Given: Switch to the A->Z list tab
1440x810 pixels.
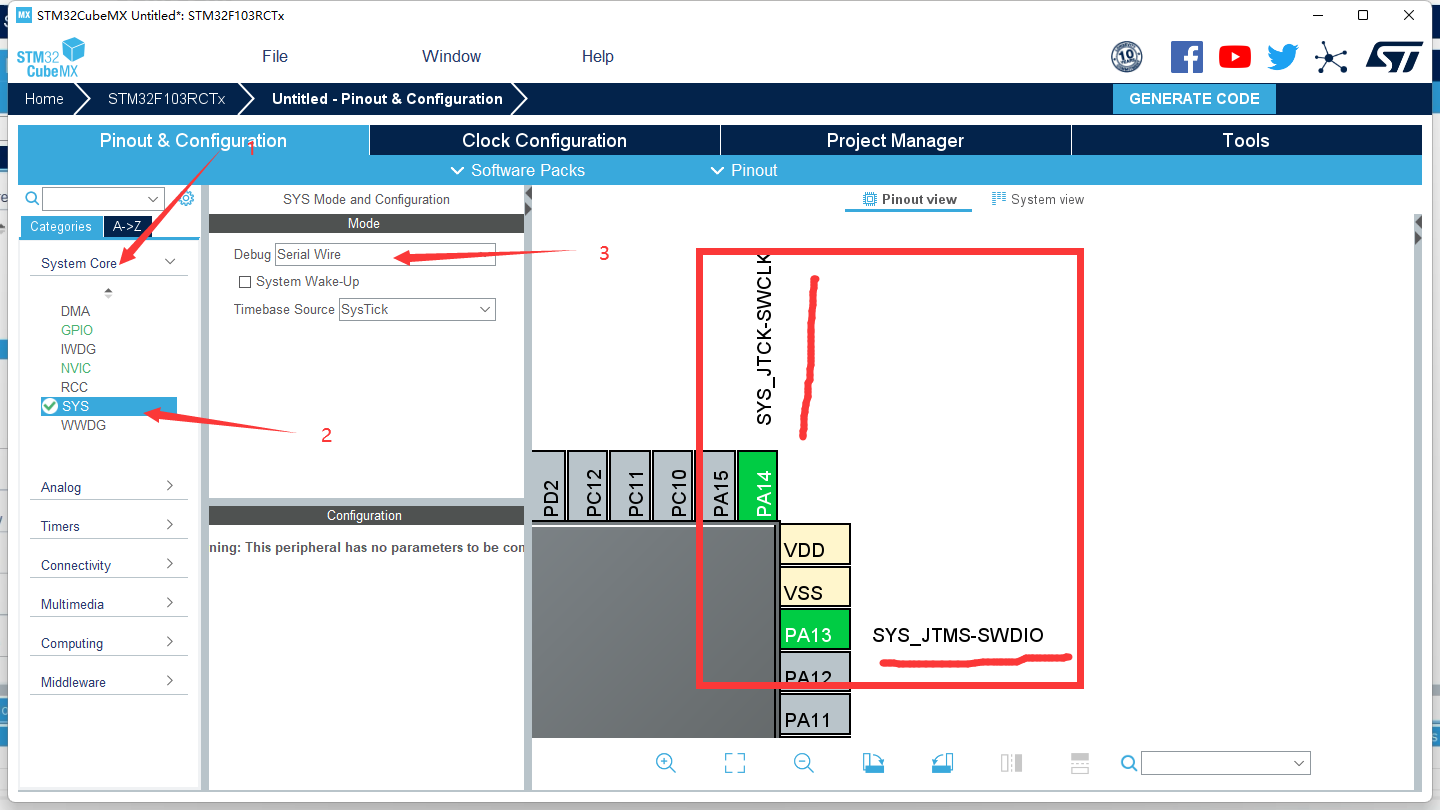Looking at the screenshot, I should [127, 226].
